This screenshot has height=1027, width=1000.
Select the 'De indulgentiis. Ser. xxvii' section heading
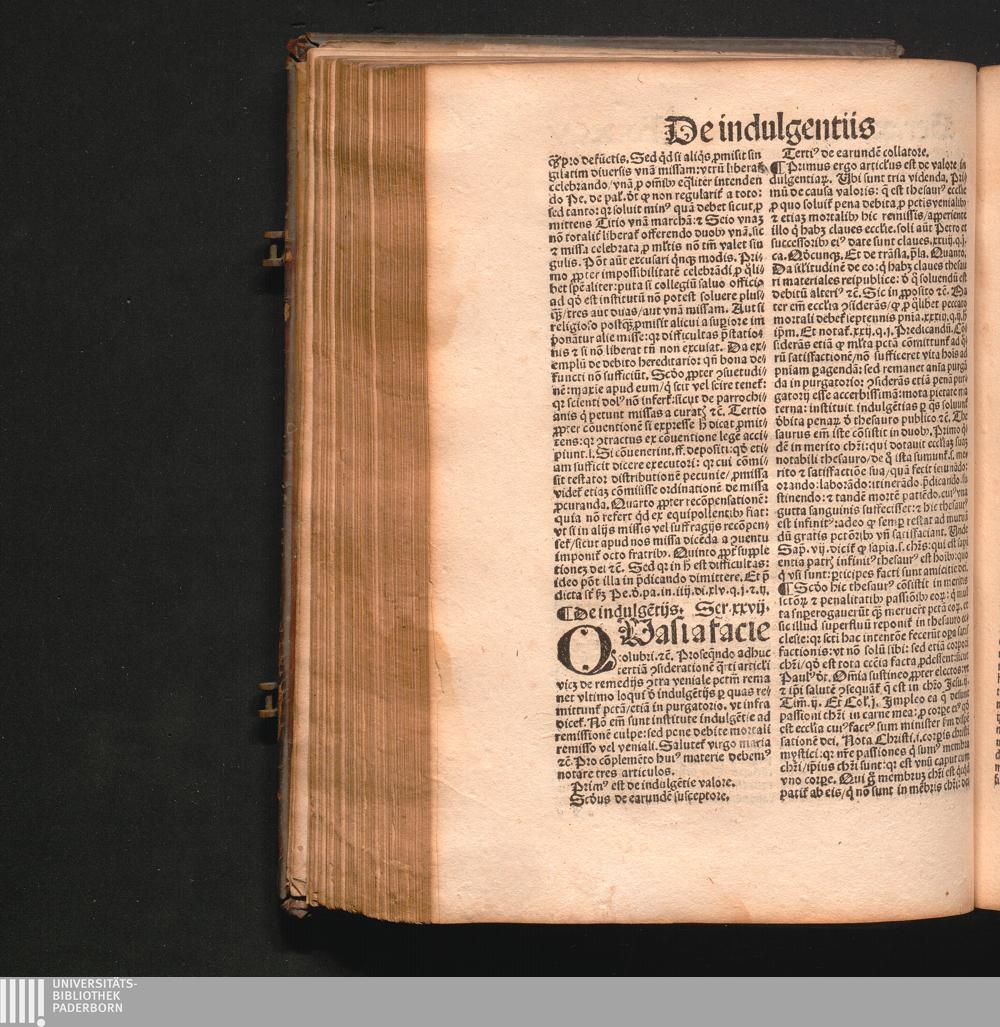[661, 608]
